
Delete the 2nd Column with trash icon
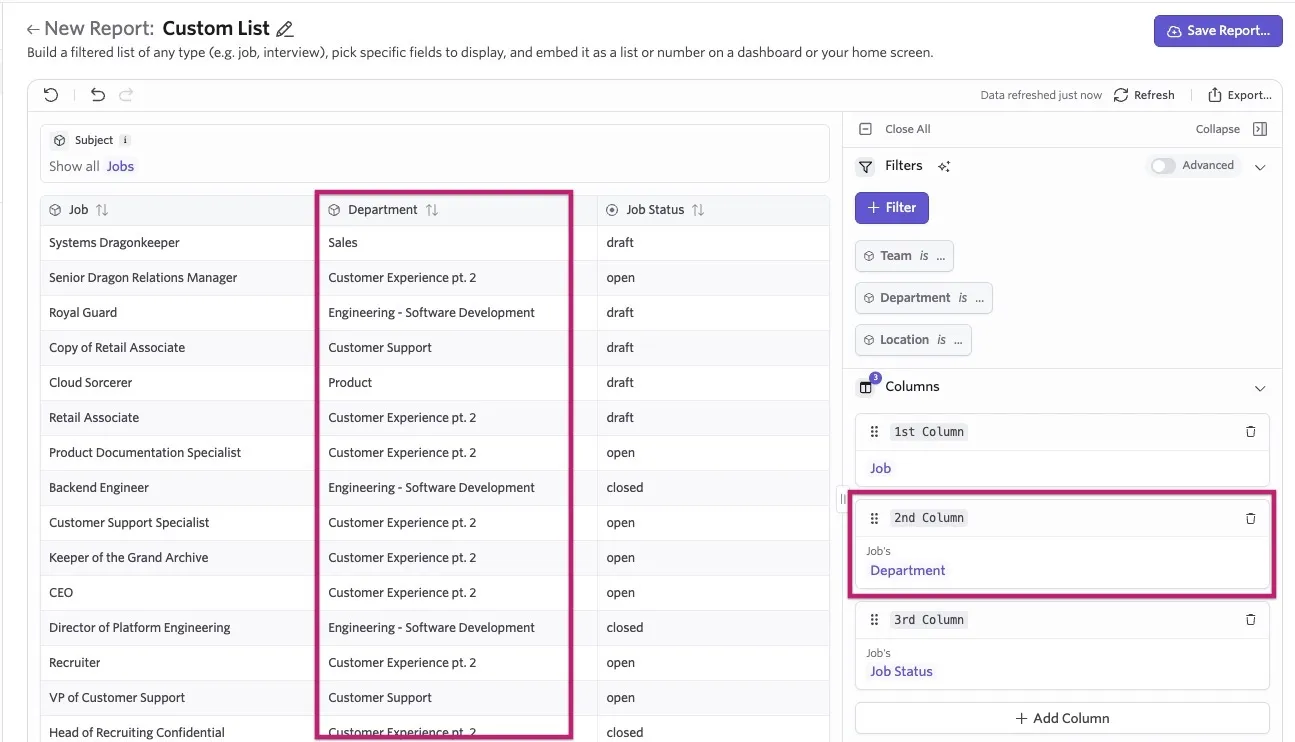click(1250, 518)
